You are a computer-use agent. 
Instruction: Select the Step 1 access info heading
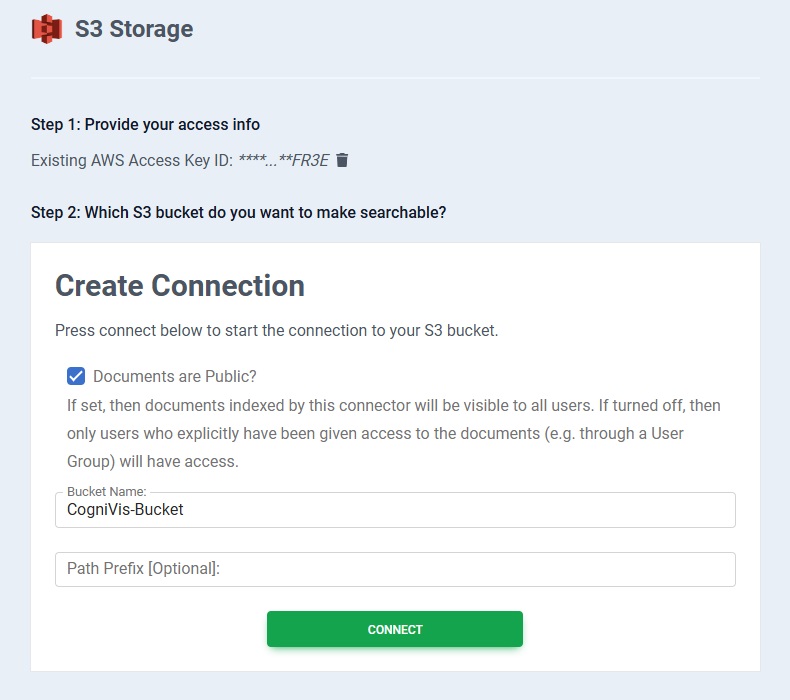145,125
